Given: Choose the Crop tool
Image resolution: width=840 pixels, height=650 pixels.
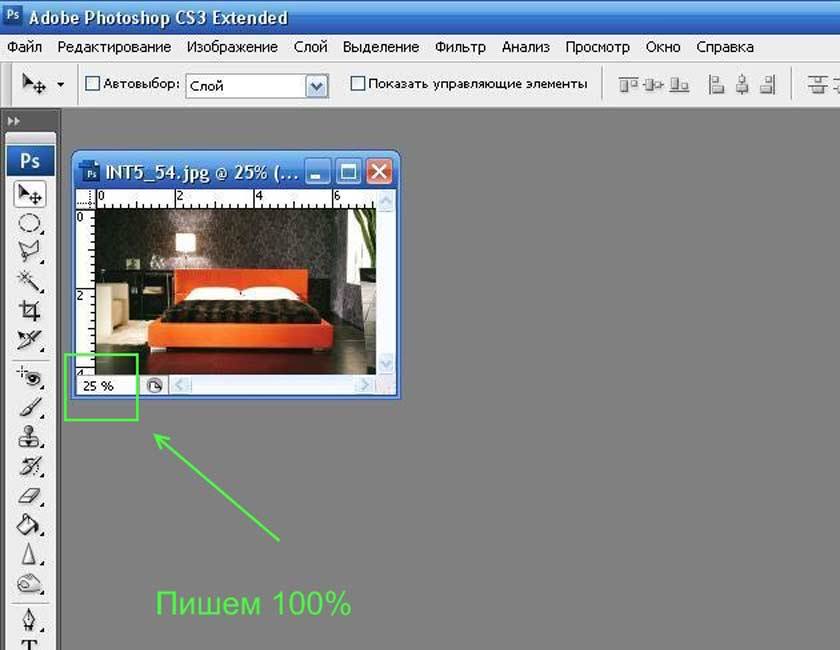Looking at the screenshot, I should pos(30,311).
